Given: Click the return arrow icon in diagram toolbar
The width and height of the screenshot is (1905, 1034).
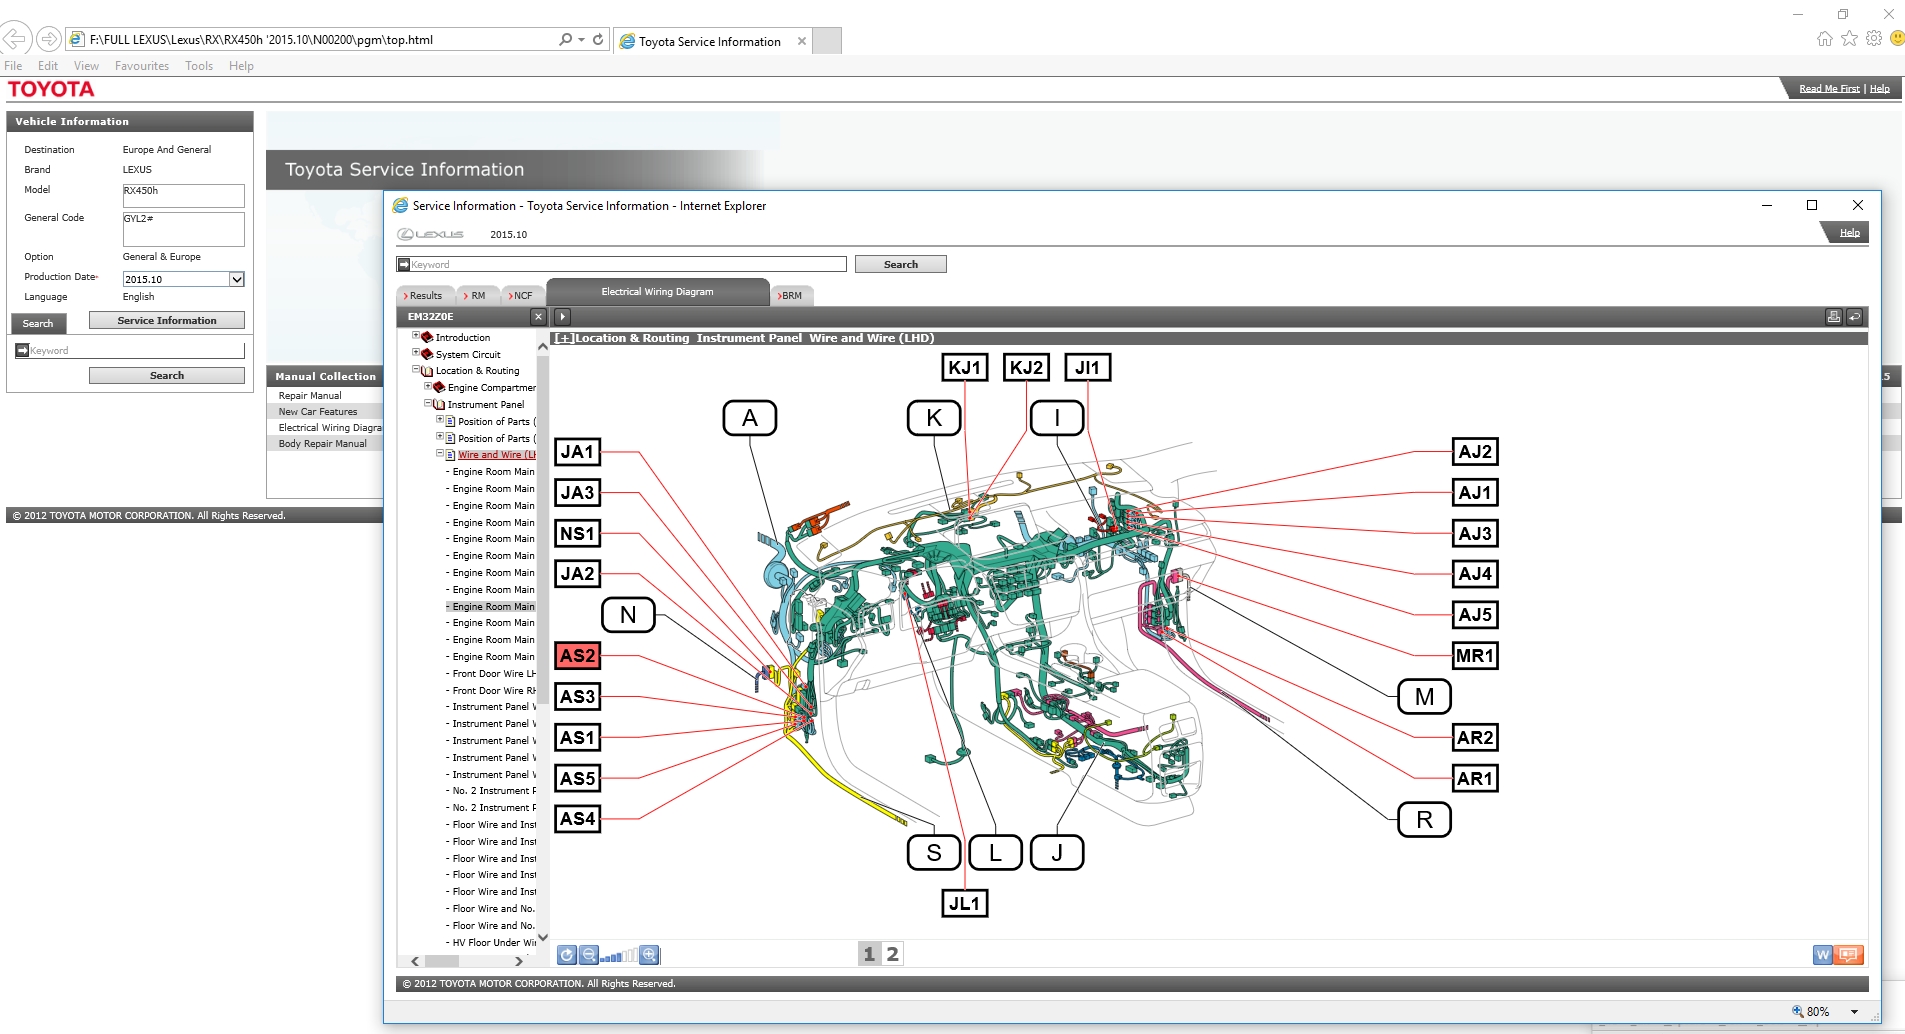Looking at the screenshot, I should pyautogui.click(x=1854, y=316).
